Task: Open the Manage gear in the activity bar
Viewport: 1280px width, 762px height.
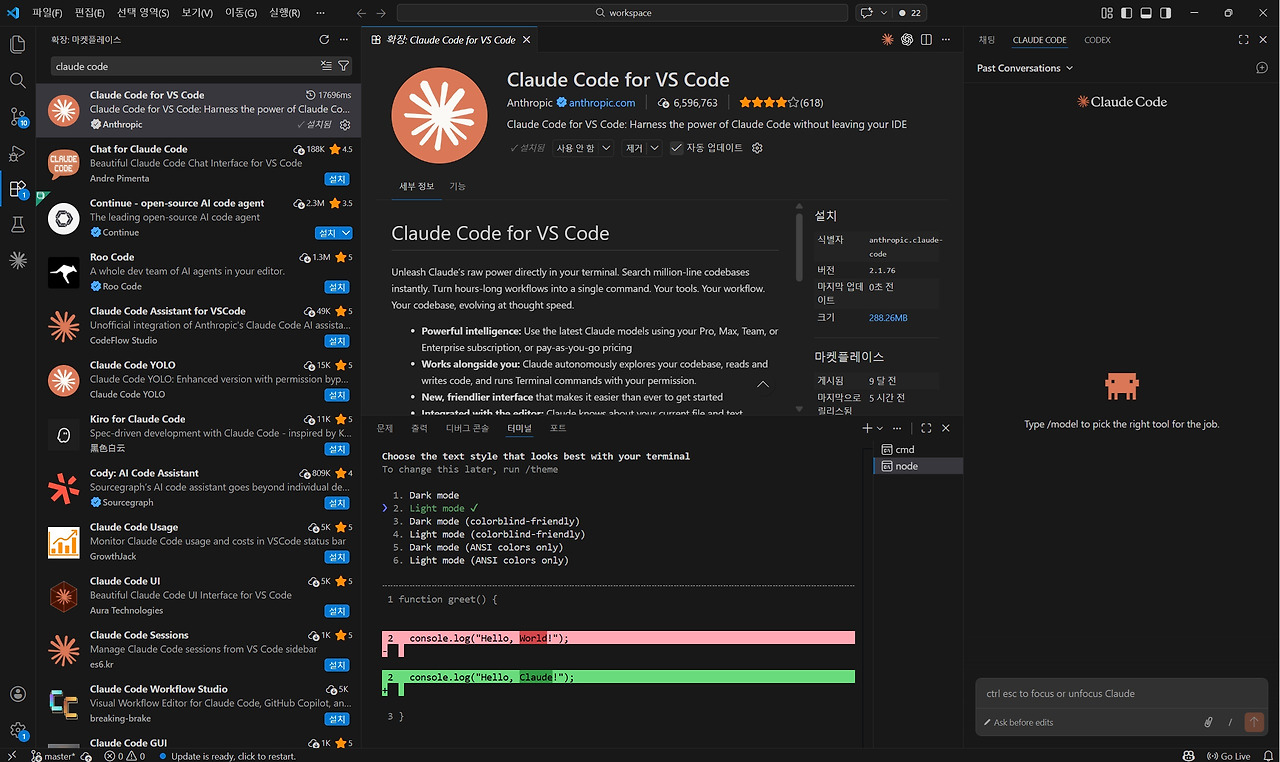Action: tap(17, 731)
